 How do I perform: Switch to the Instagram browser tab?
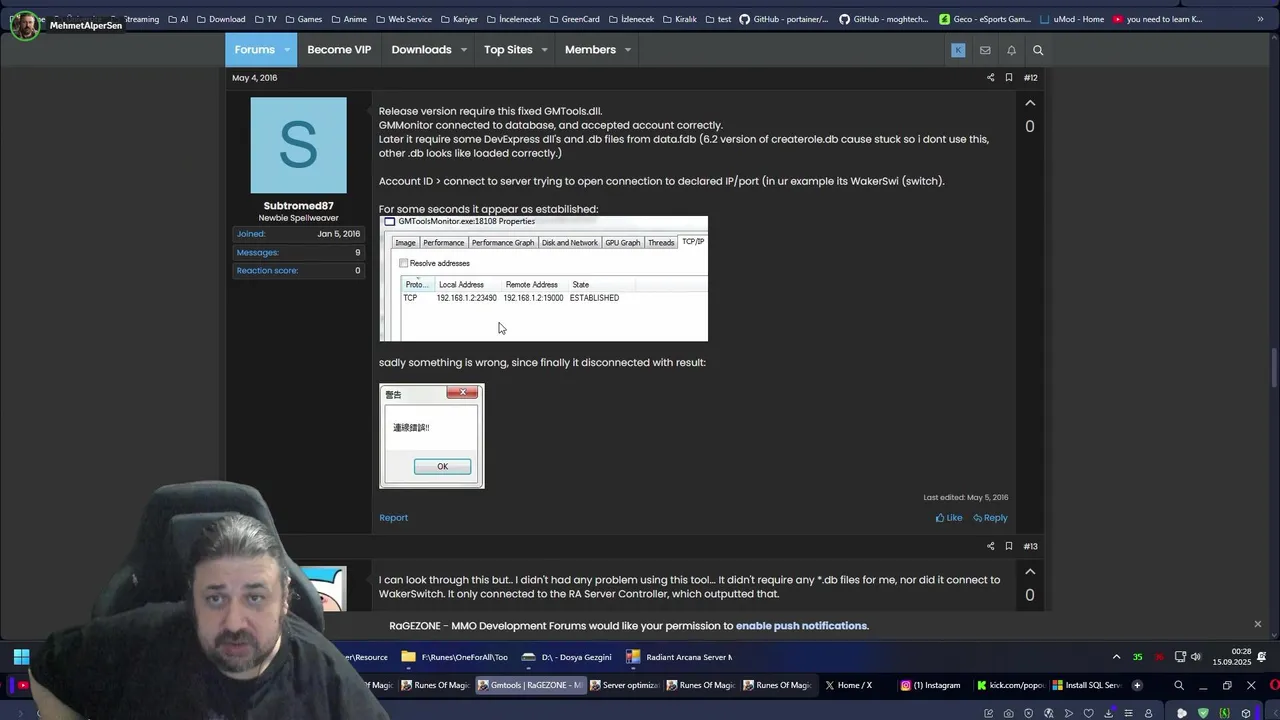tap(930, 685)
